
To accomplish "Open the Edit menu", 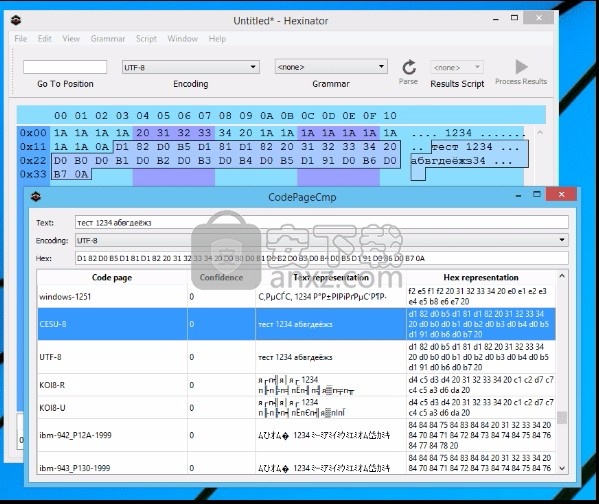I will (45, 39).
